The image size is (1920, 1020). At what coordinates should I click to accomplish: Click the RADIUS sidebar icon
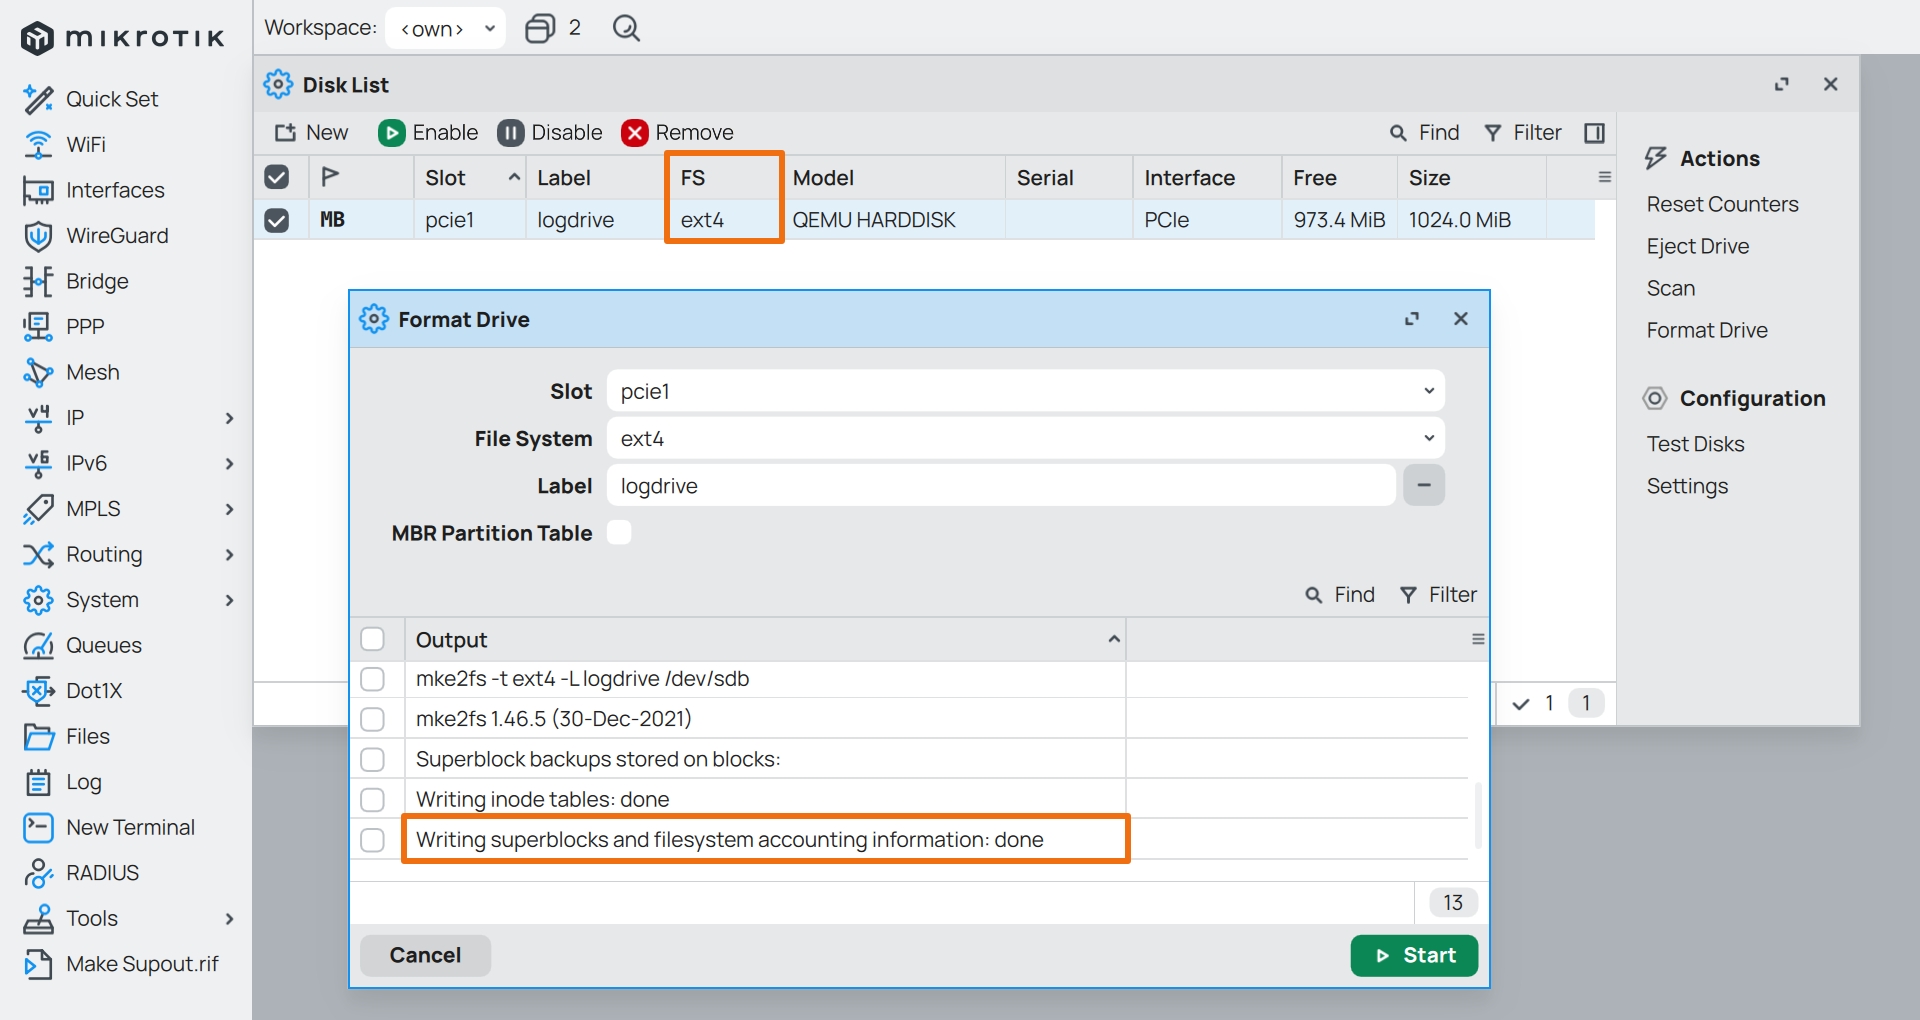(38, 873)
